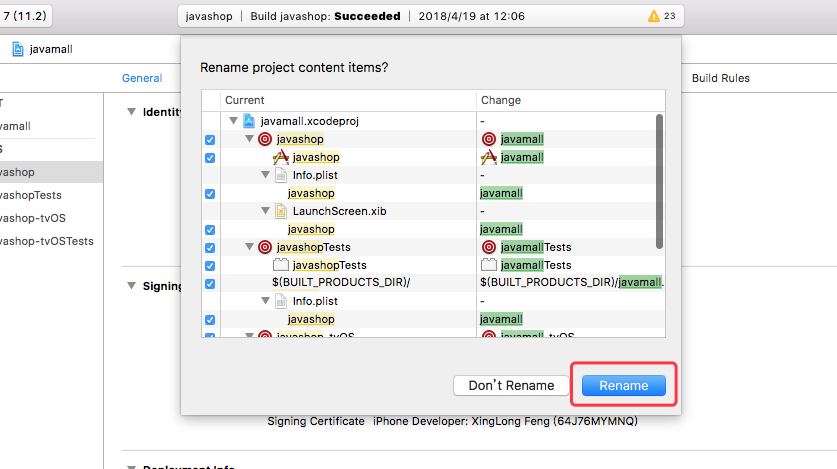Click the Change column header
Viewport: 837px width, 469px height.
(x=571, y=100)
